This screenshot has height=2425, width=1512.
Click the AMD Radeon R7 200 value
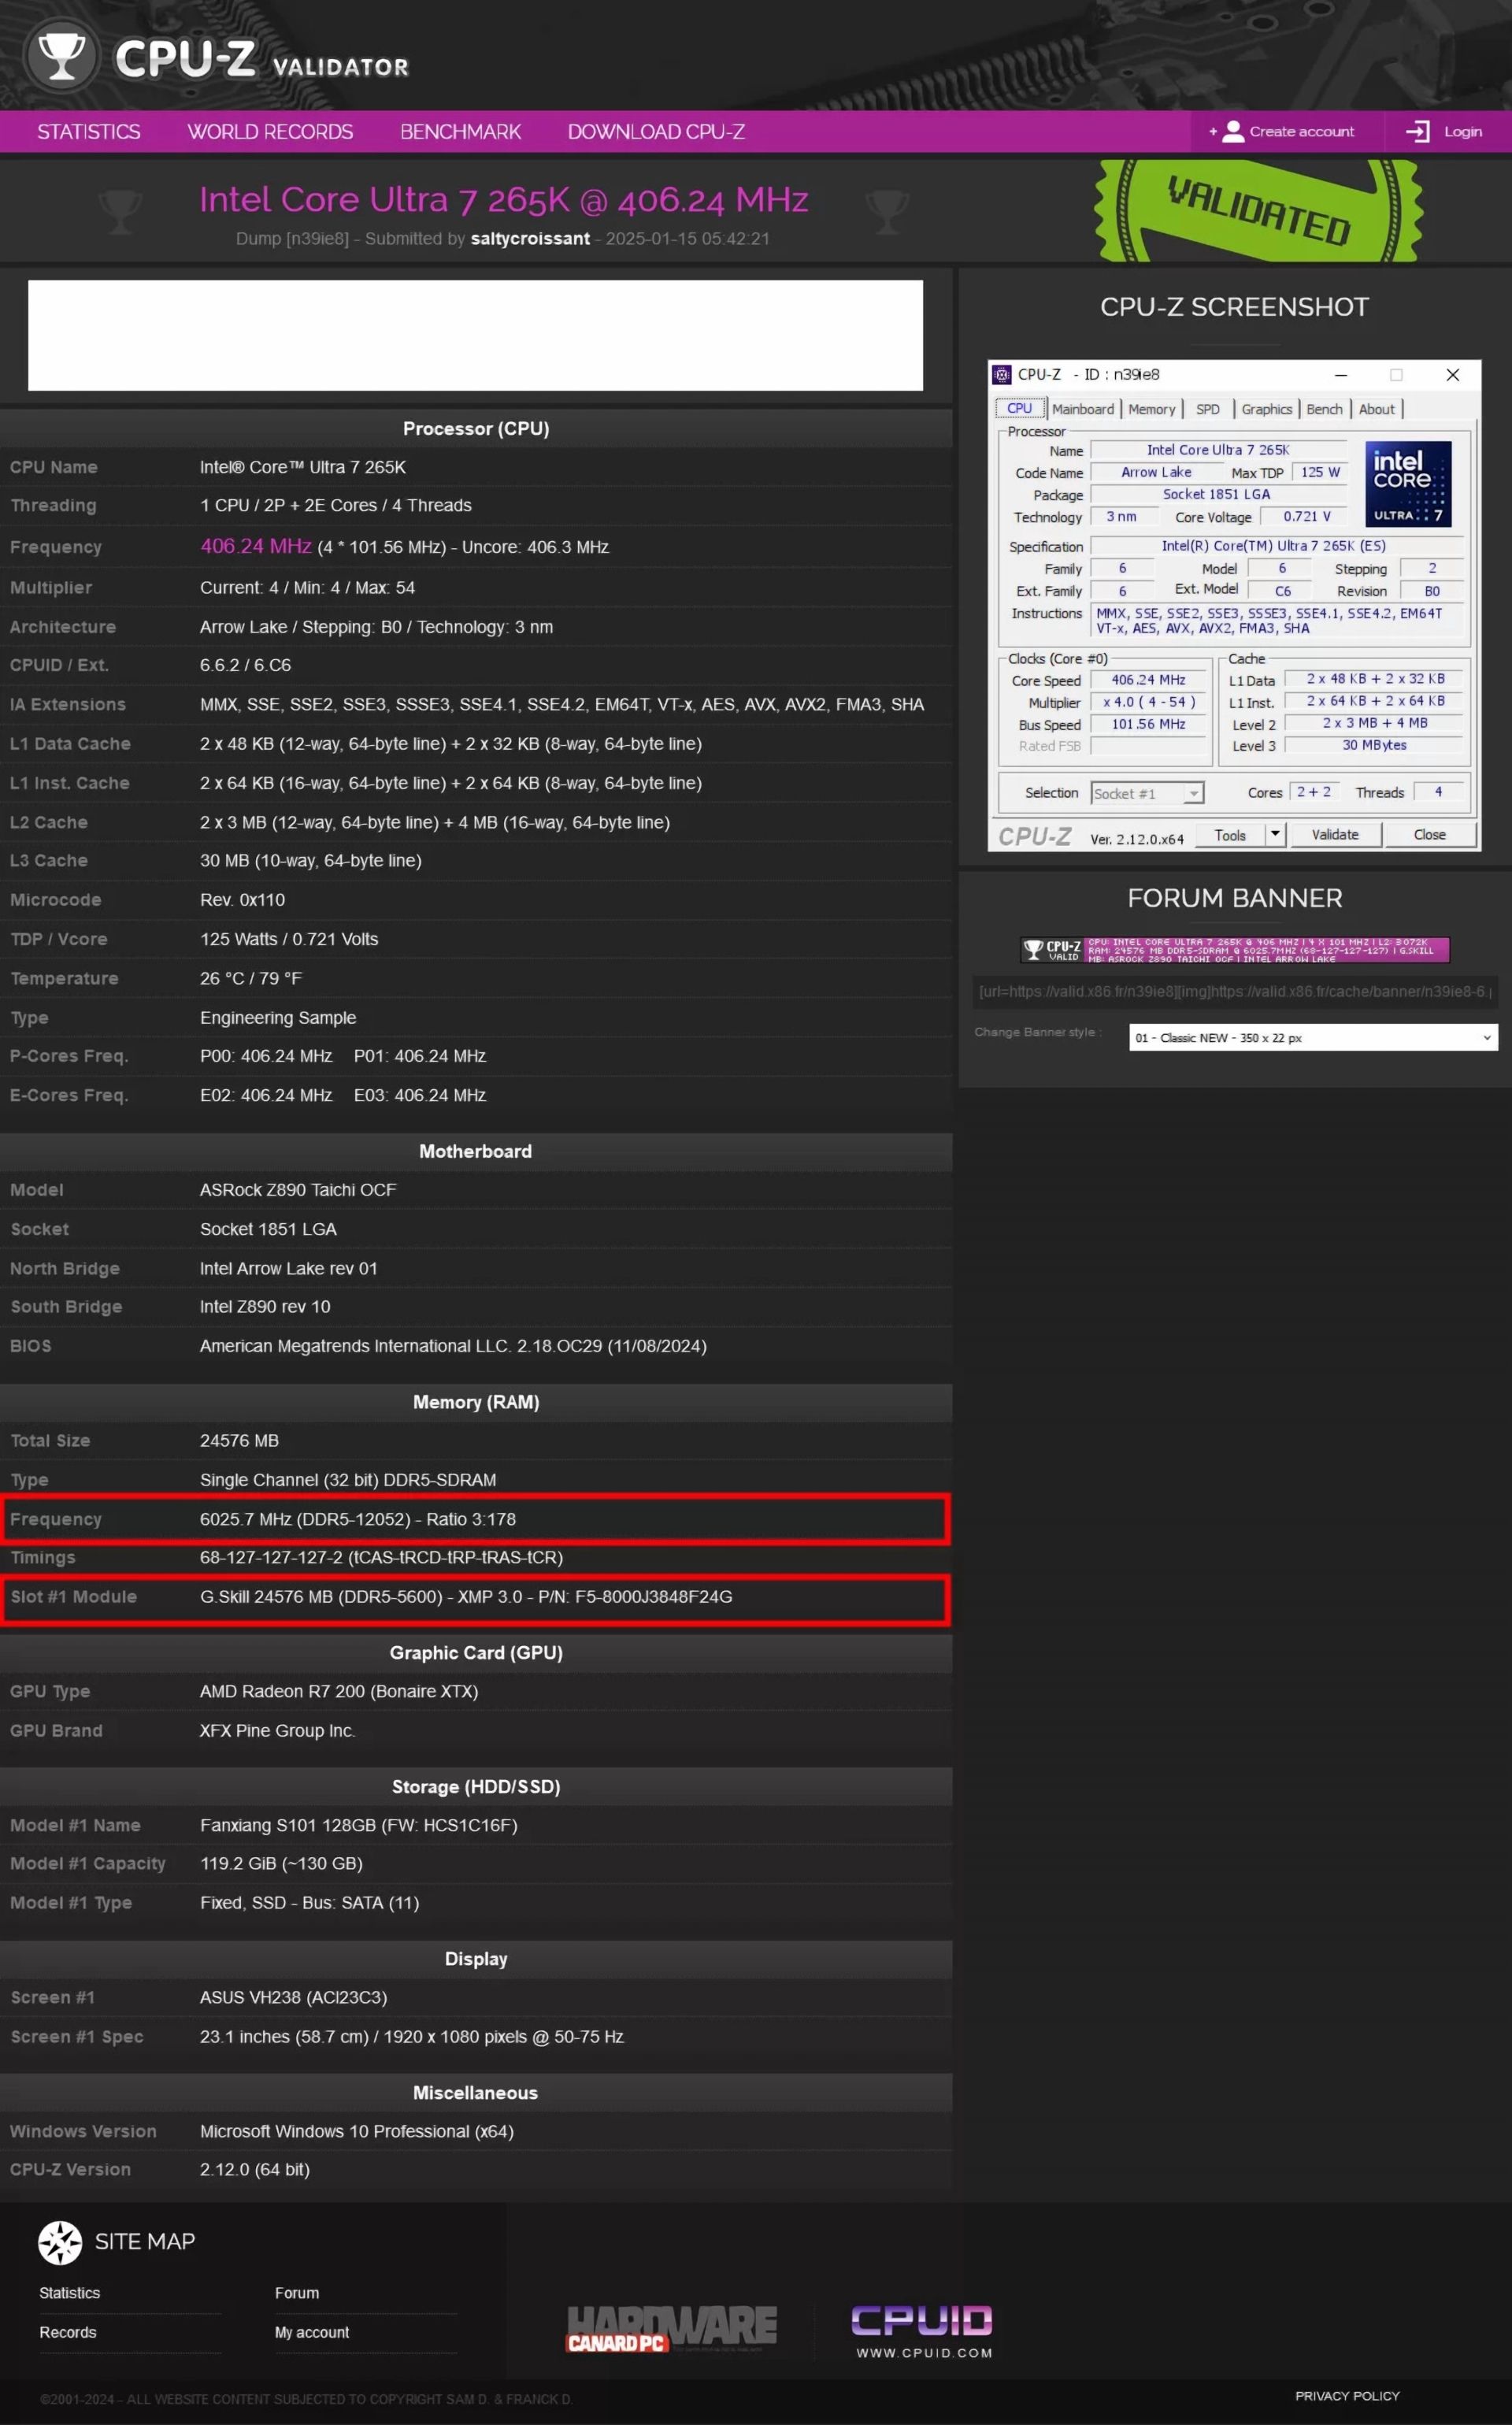click(x=339, y=1691)
